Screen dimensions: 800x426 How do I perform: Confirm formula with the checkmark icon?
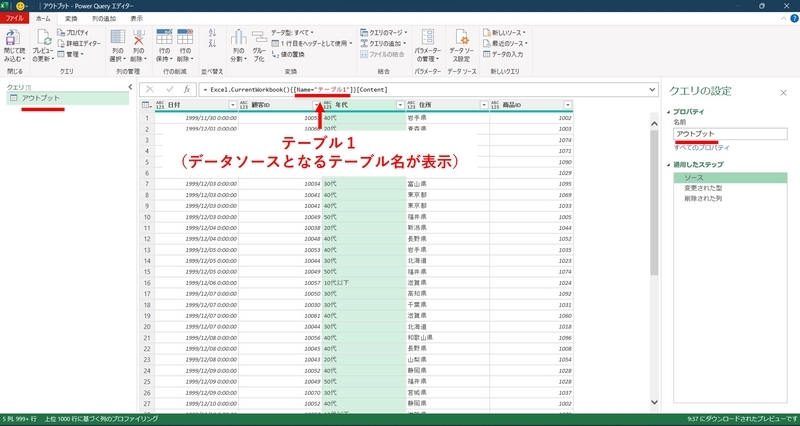coord(169,89)
